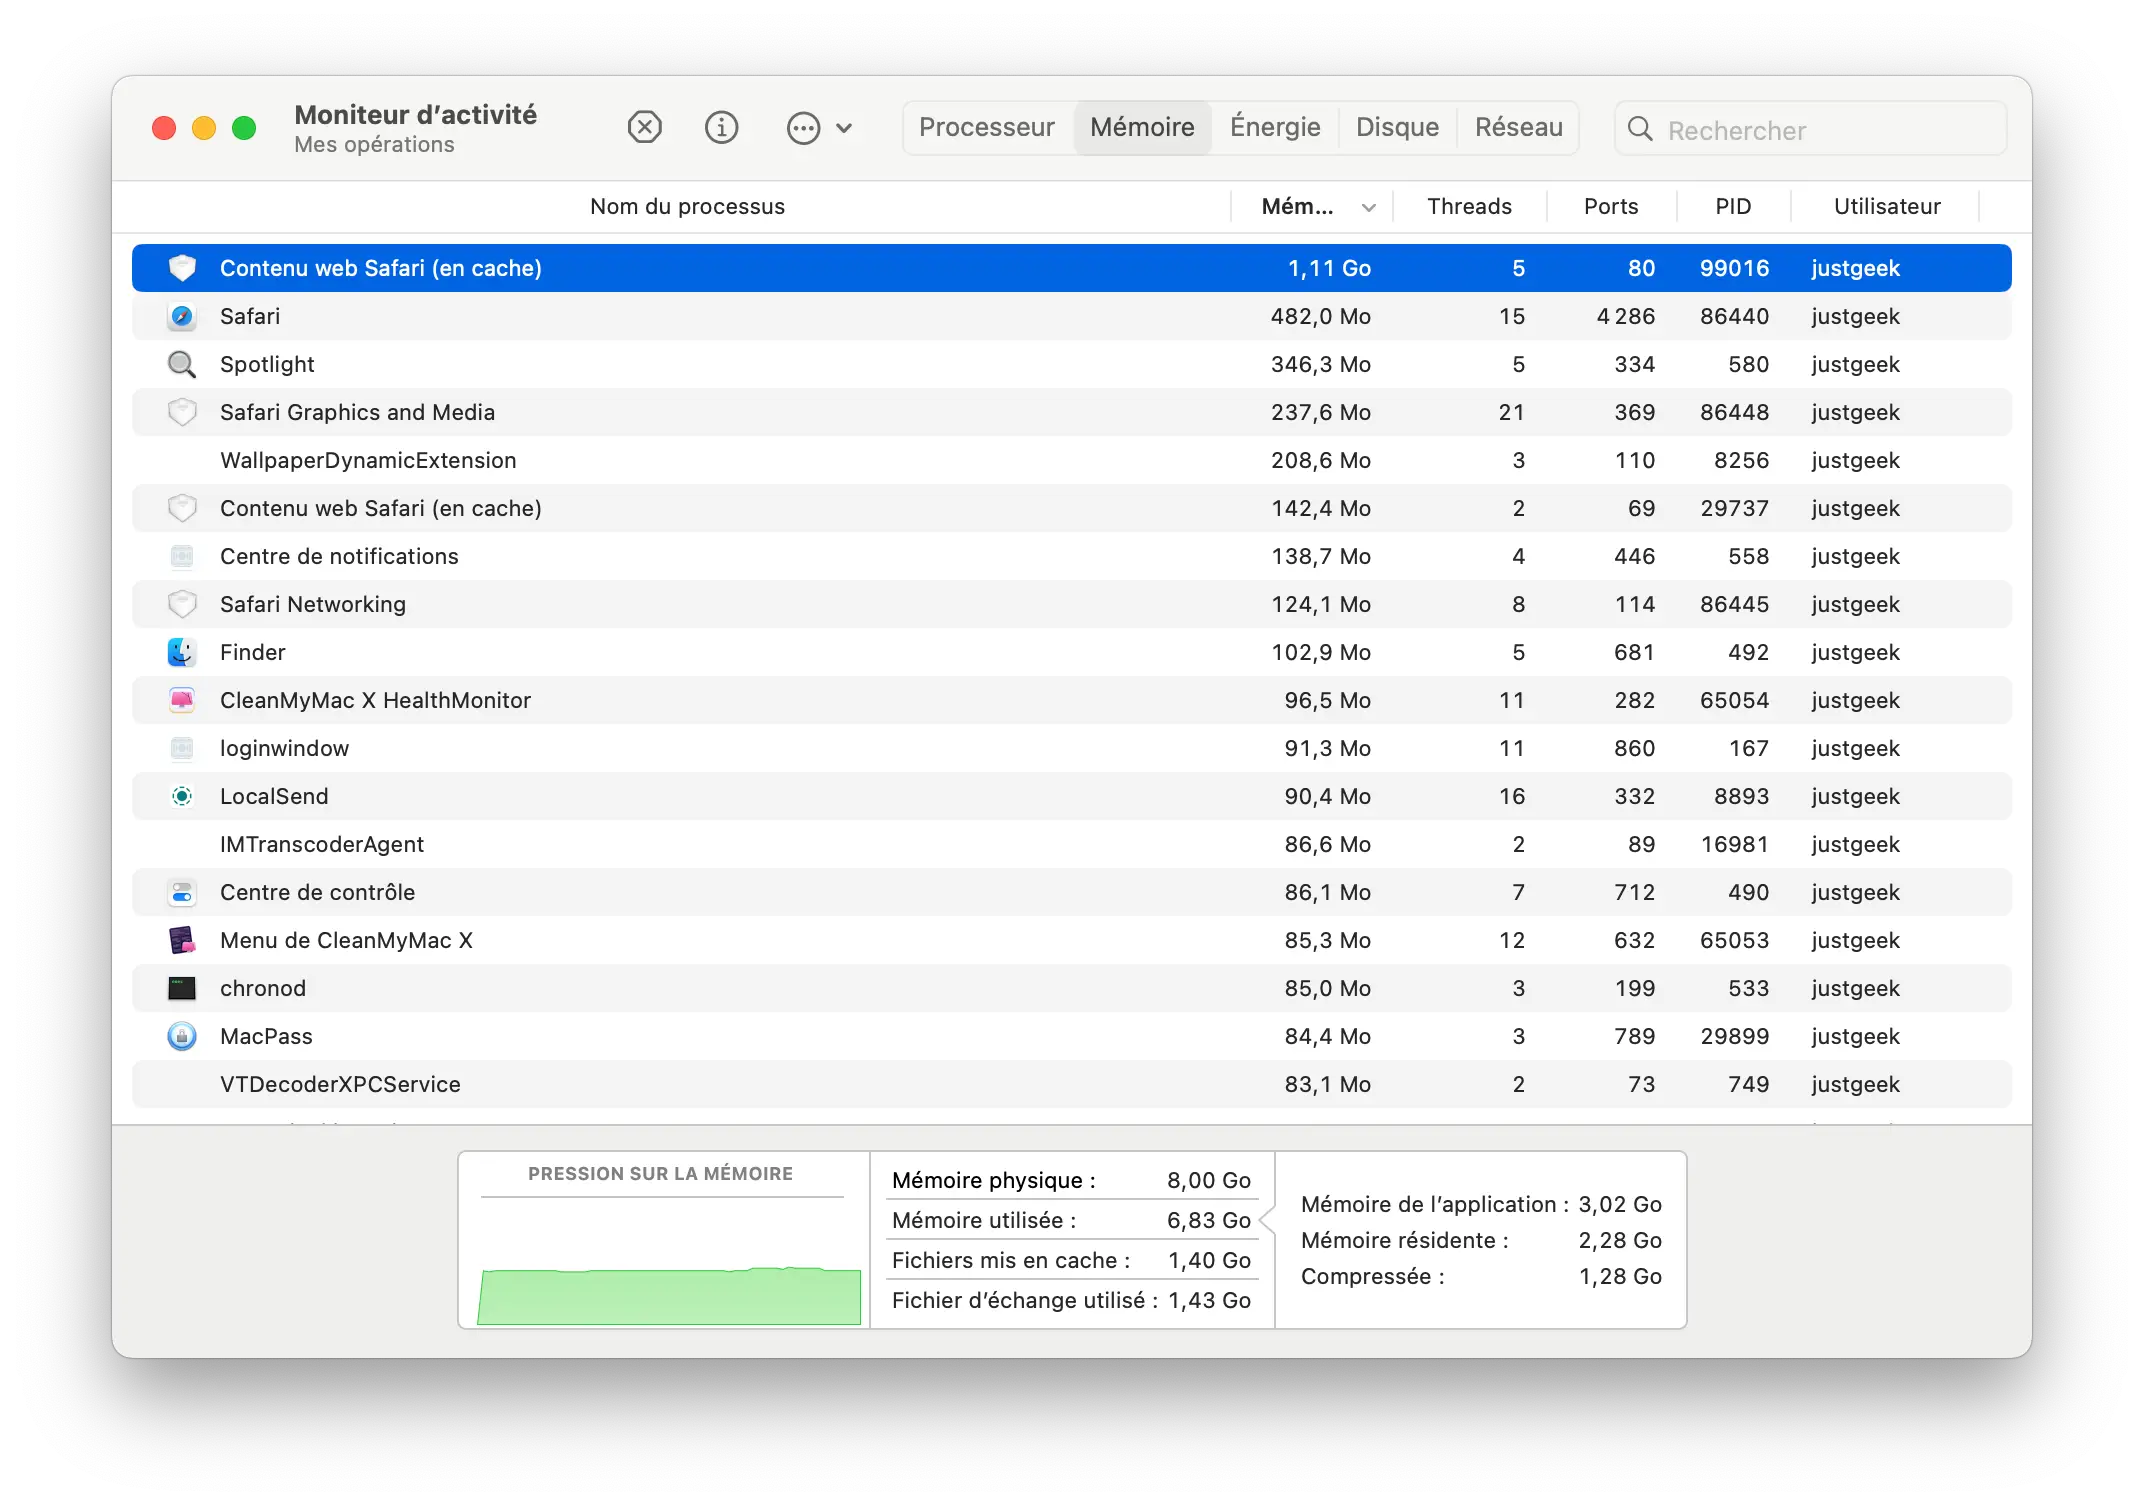
Task: Click the Safari compass icon
Action: [182, 316]
